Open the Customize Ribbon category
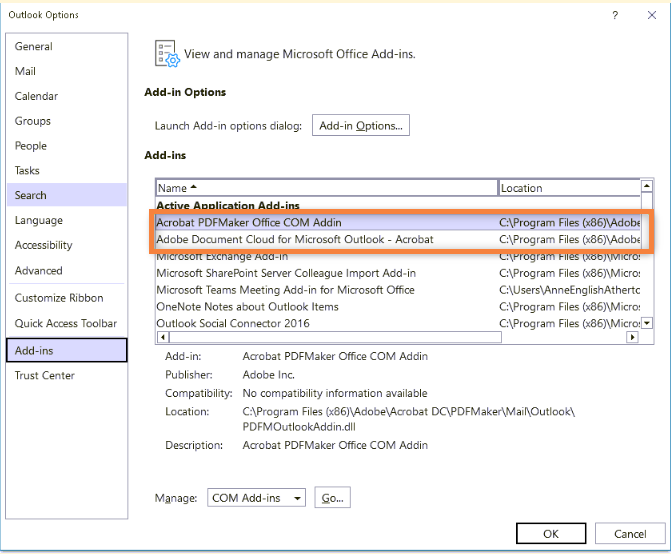The height and width of the screenshot is (554, 671). 67,298
